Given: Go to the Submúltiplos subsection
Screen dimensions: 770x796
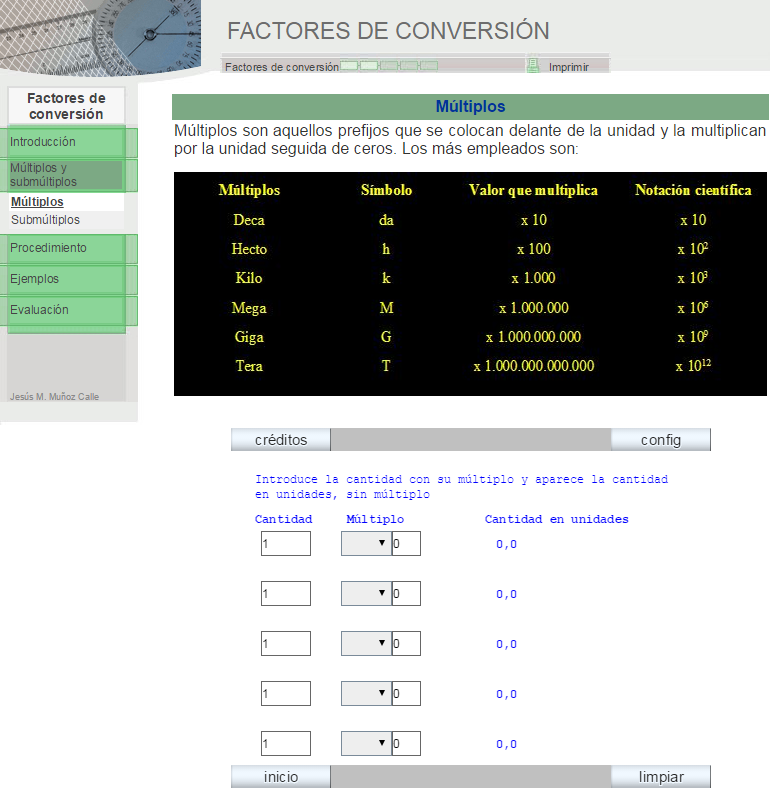Looking at the screenshot, I should tap(45, 220).
